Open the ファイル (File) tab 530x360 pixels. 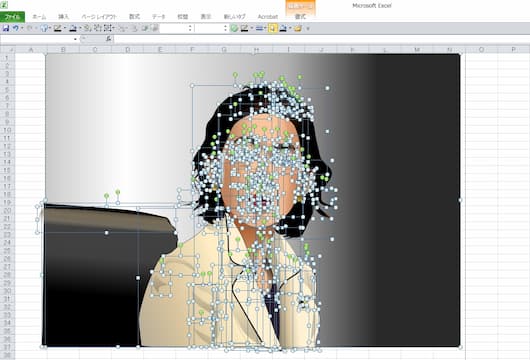click(12, 17)
